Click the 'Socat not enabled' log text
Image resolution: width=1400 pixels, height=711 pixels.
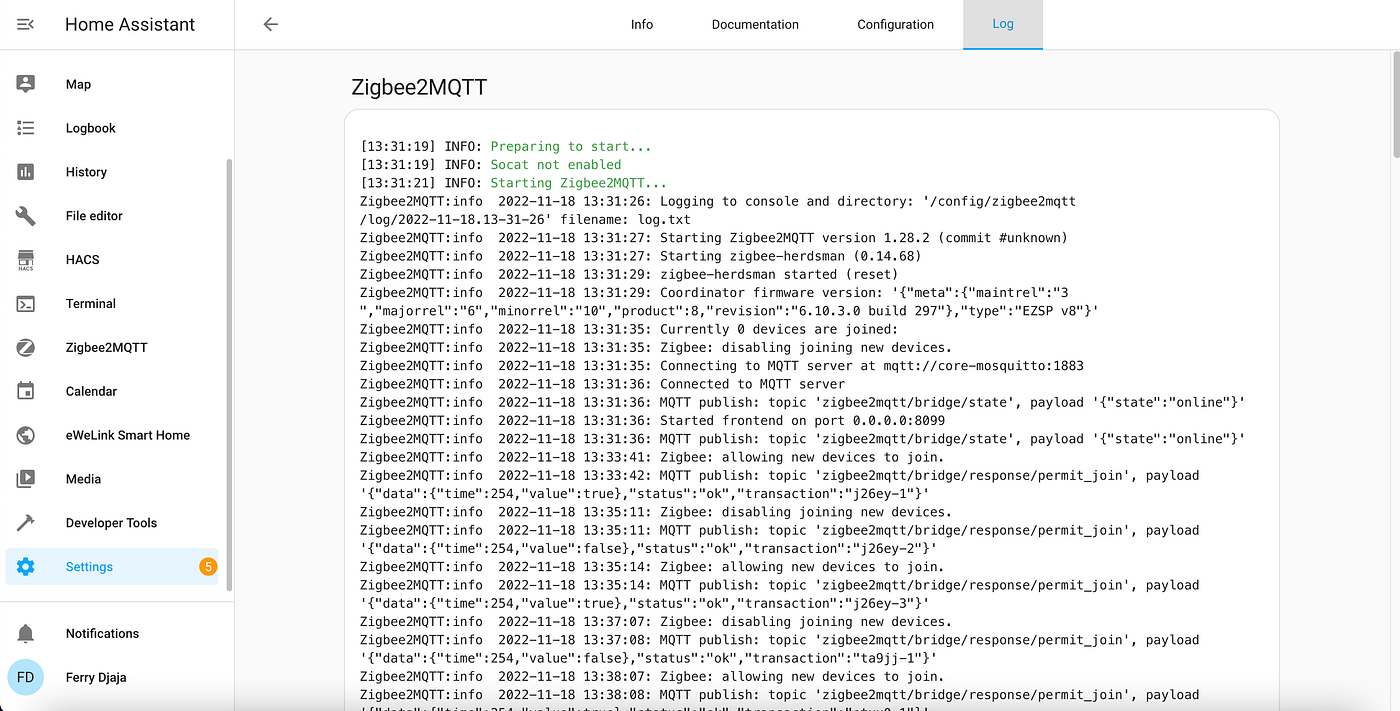tap(556, 164)
